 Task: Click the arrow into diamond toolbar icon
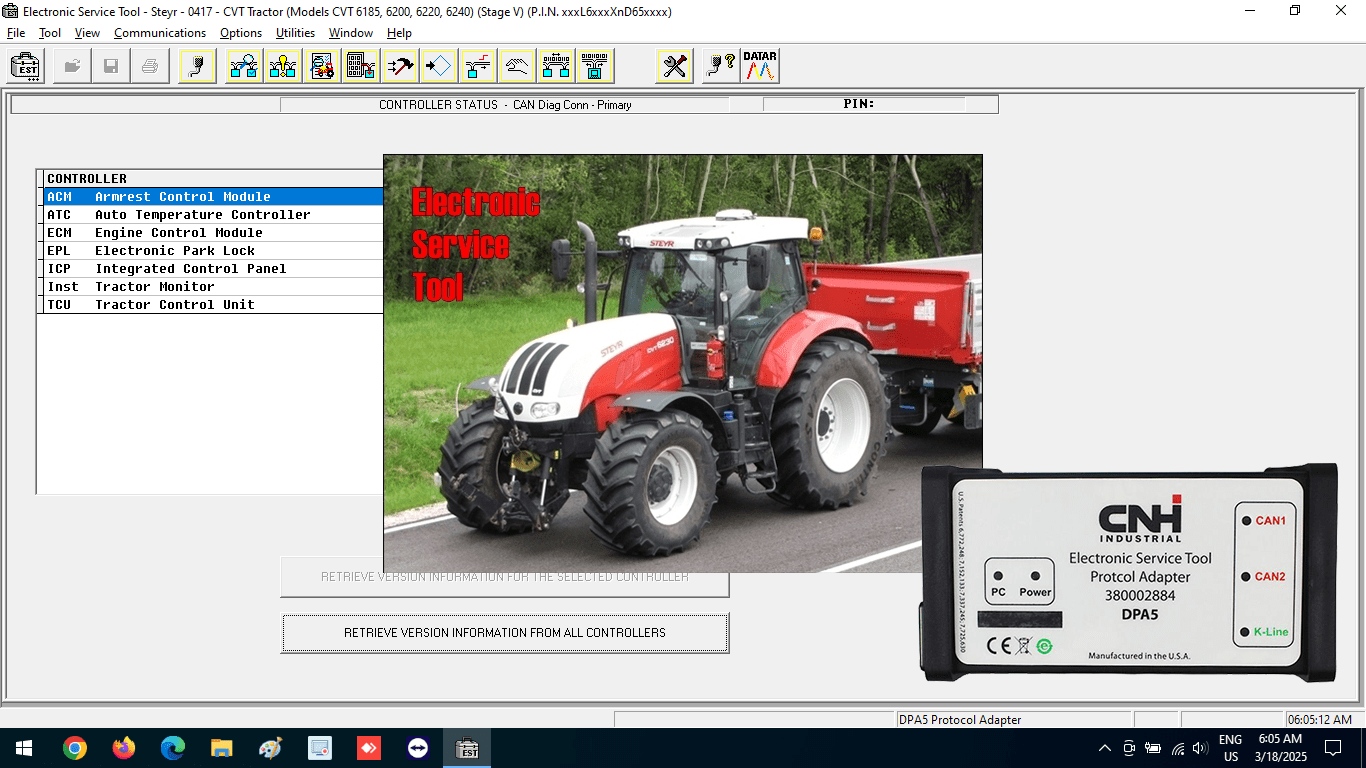(439, 67)
